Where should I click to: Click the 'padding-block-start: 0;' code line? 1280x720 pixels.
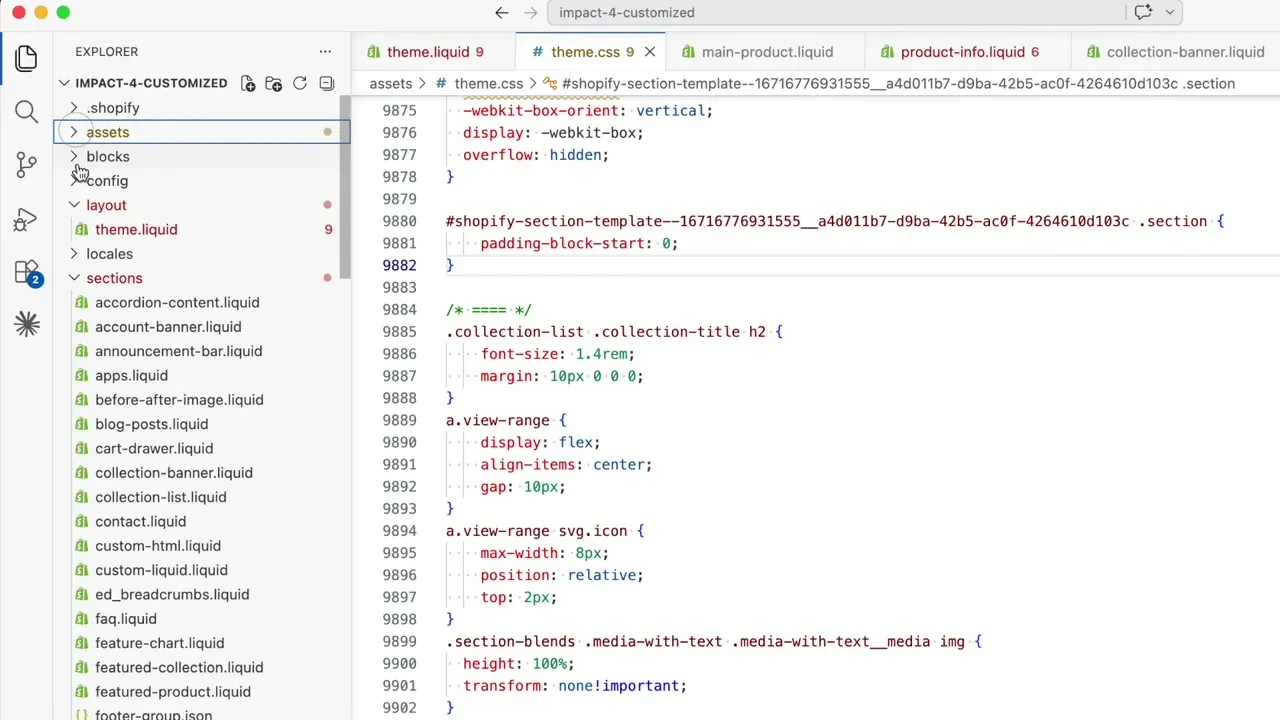[579, 243]
